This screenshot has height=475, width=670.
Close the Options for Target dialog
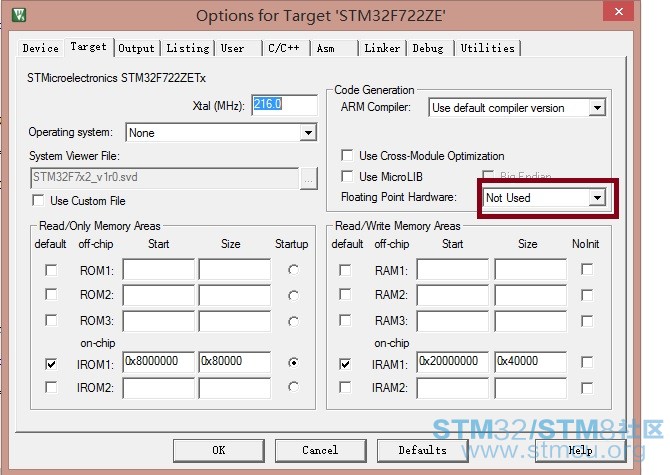pos(618,12)
